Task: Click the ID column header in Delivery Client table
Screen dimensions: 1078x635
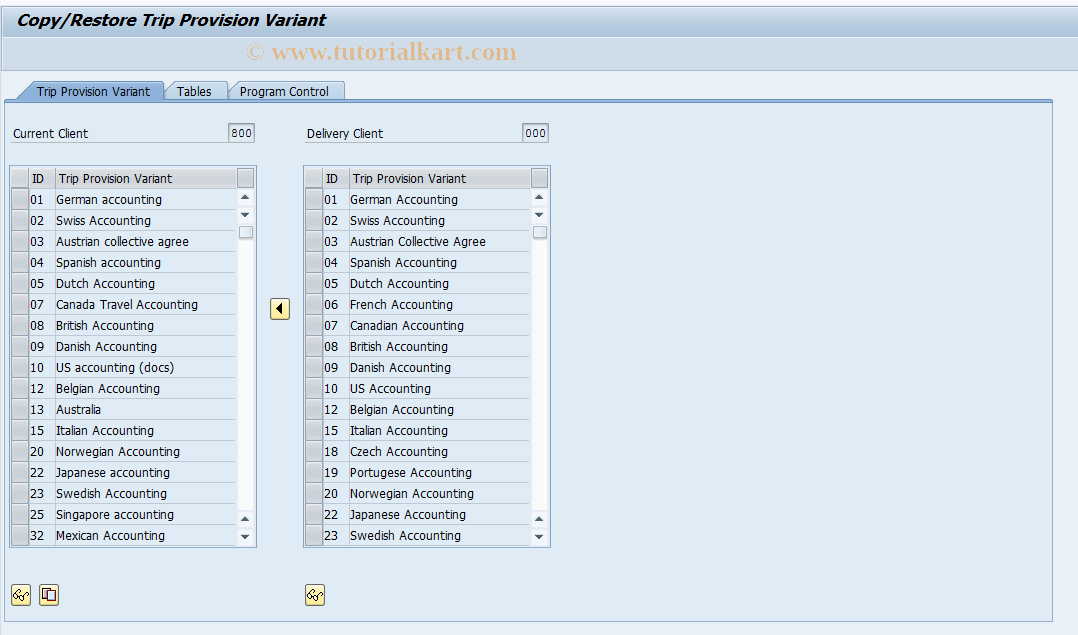Action: 336,179
